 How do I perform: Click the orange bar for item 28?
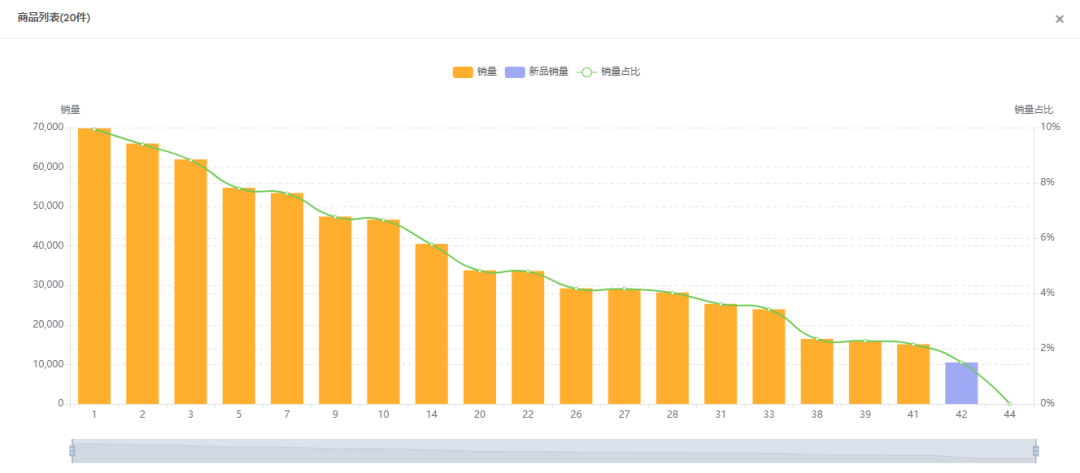[672, 348]
